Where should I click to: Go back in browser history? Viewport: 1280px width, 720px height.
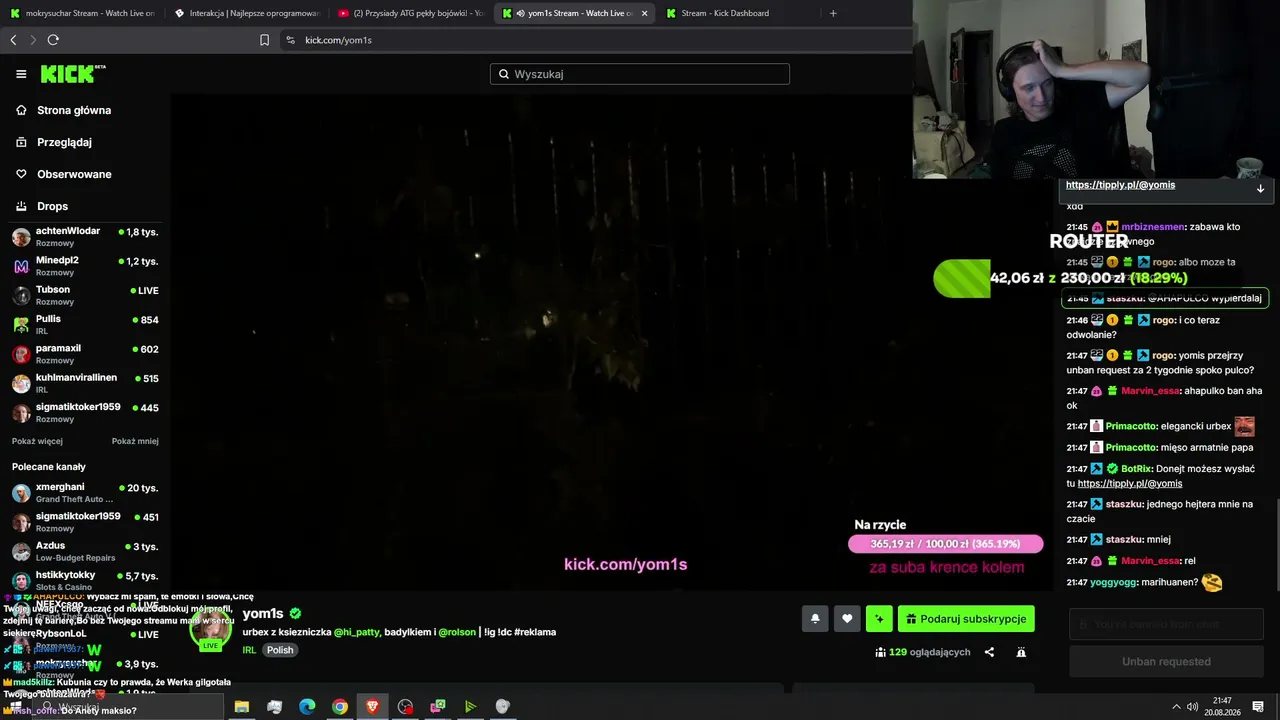tap(13, 40)
